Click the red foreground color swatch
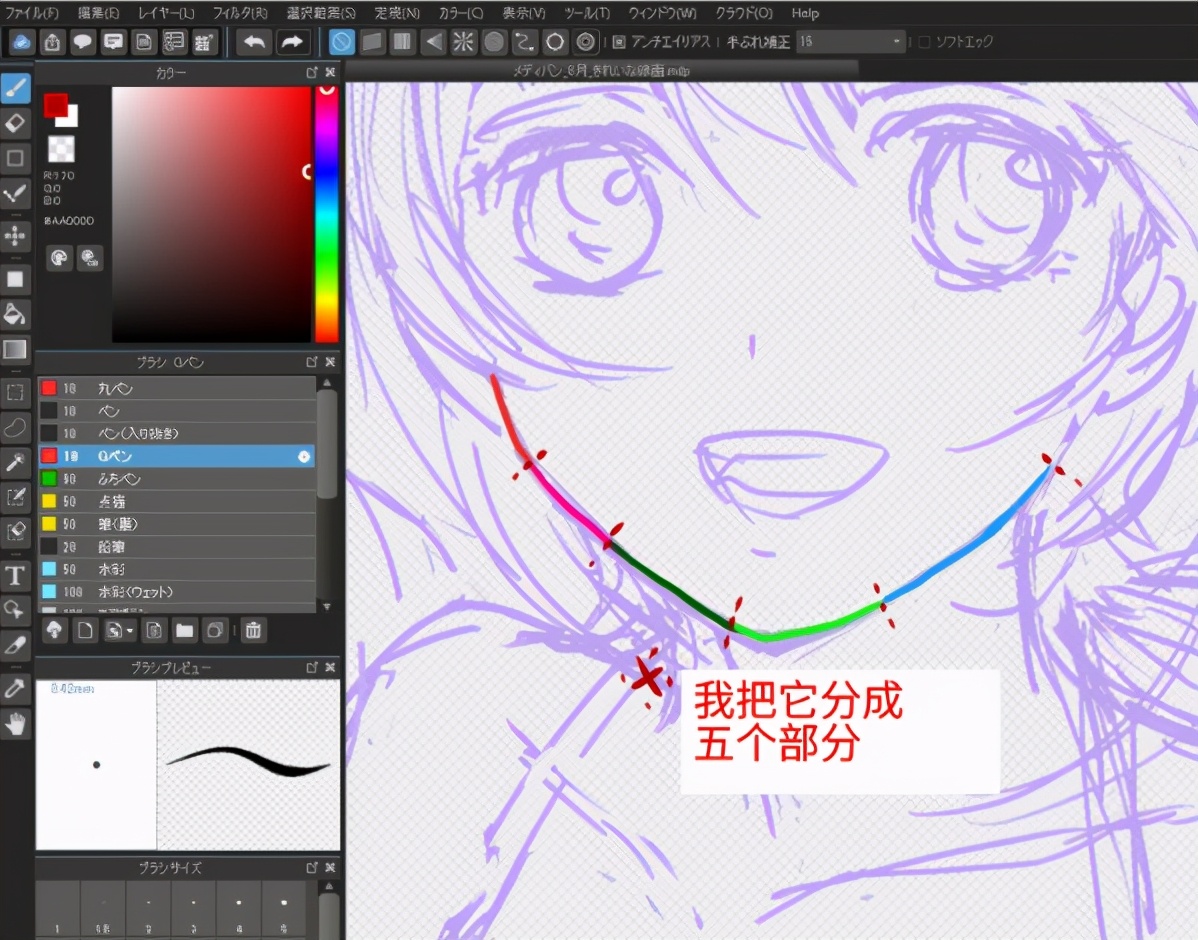 point(55,105)
